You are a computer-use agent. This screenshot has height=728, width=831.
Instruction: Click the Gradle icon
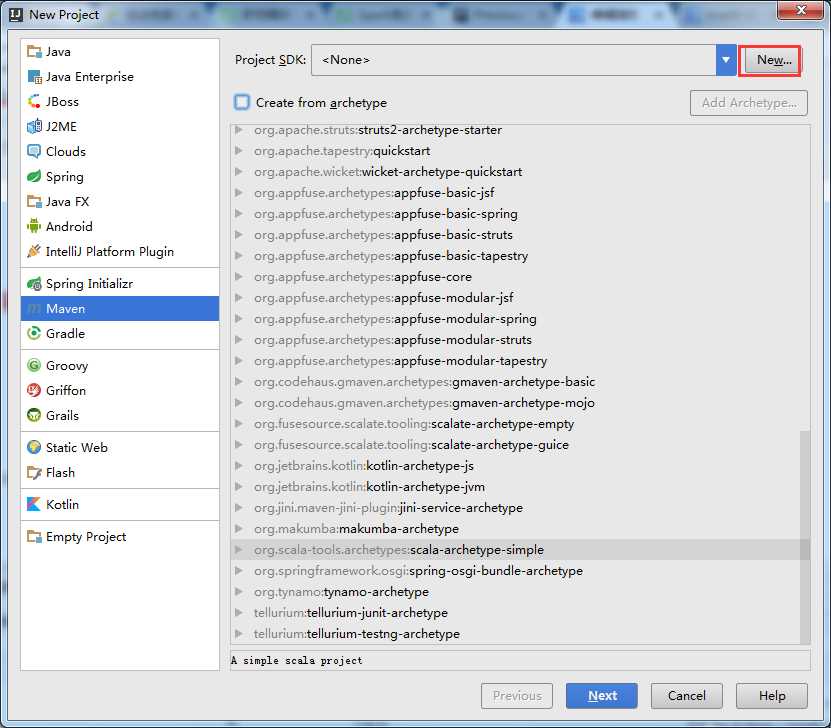[34, 333]
